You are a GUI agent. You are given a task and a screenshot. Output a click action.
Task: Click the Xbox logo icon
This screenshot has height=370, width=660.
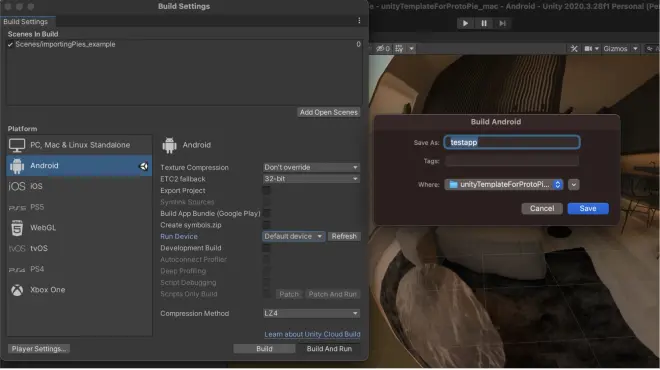[x=17, y=290]
